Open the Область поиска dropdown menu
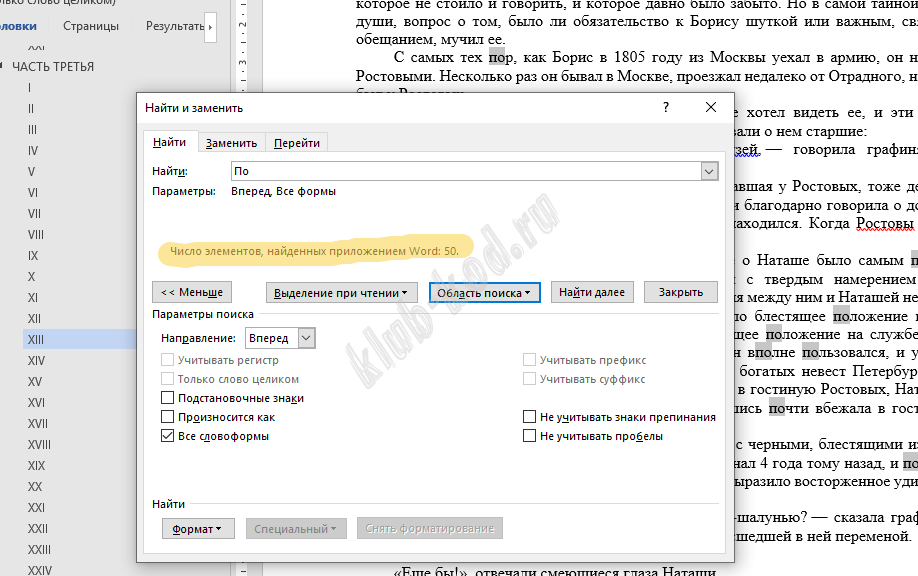The width and height of the screenshot is (918, 576). click(x=485, y=293)
